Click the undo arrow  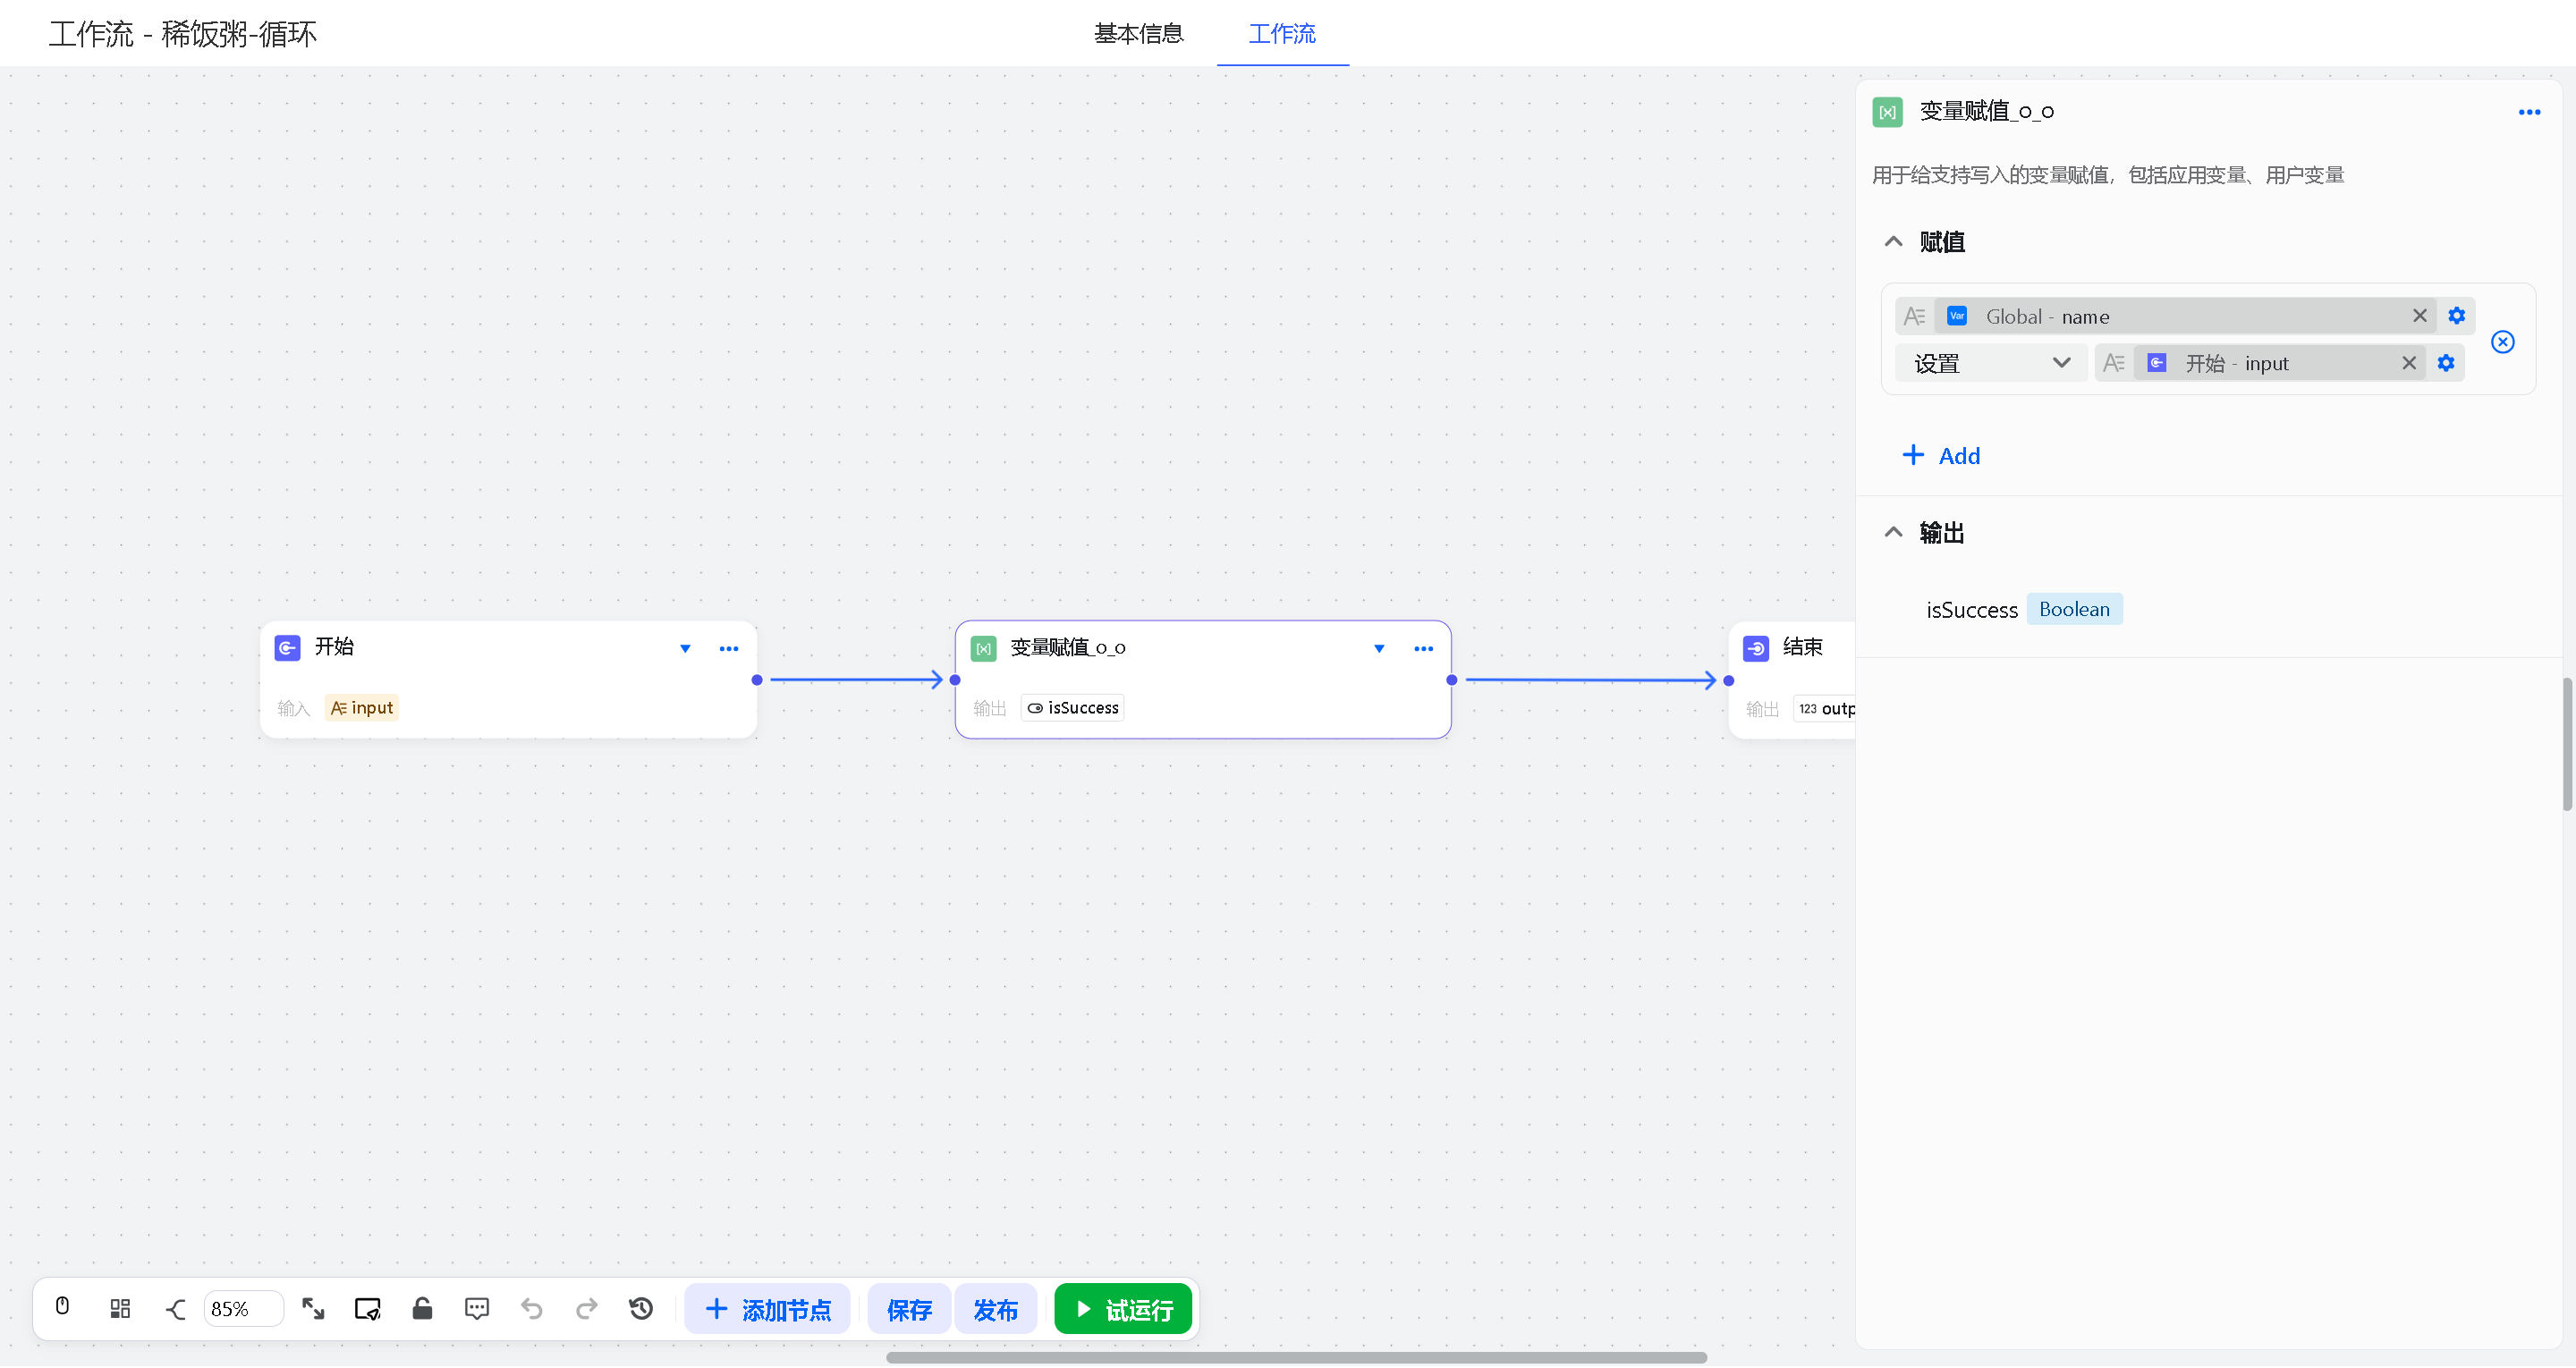click(531, 1309)
